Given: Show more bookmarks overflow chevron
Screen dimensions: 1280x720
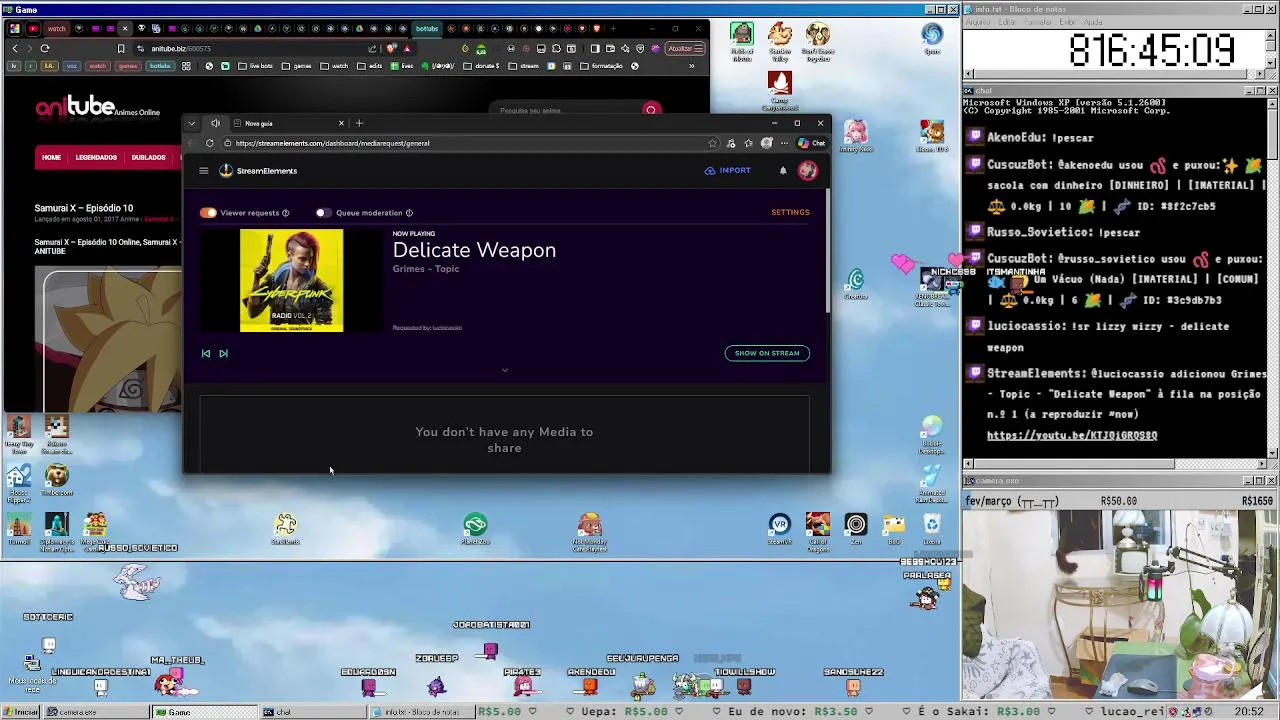Looking at the screenshot, I should point(691,66).
